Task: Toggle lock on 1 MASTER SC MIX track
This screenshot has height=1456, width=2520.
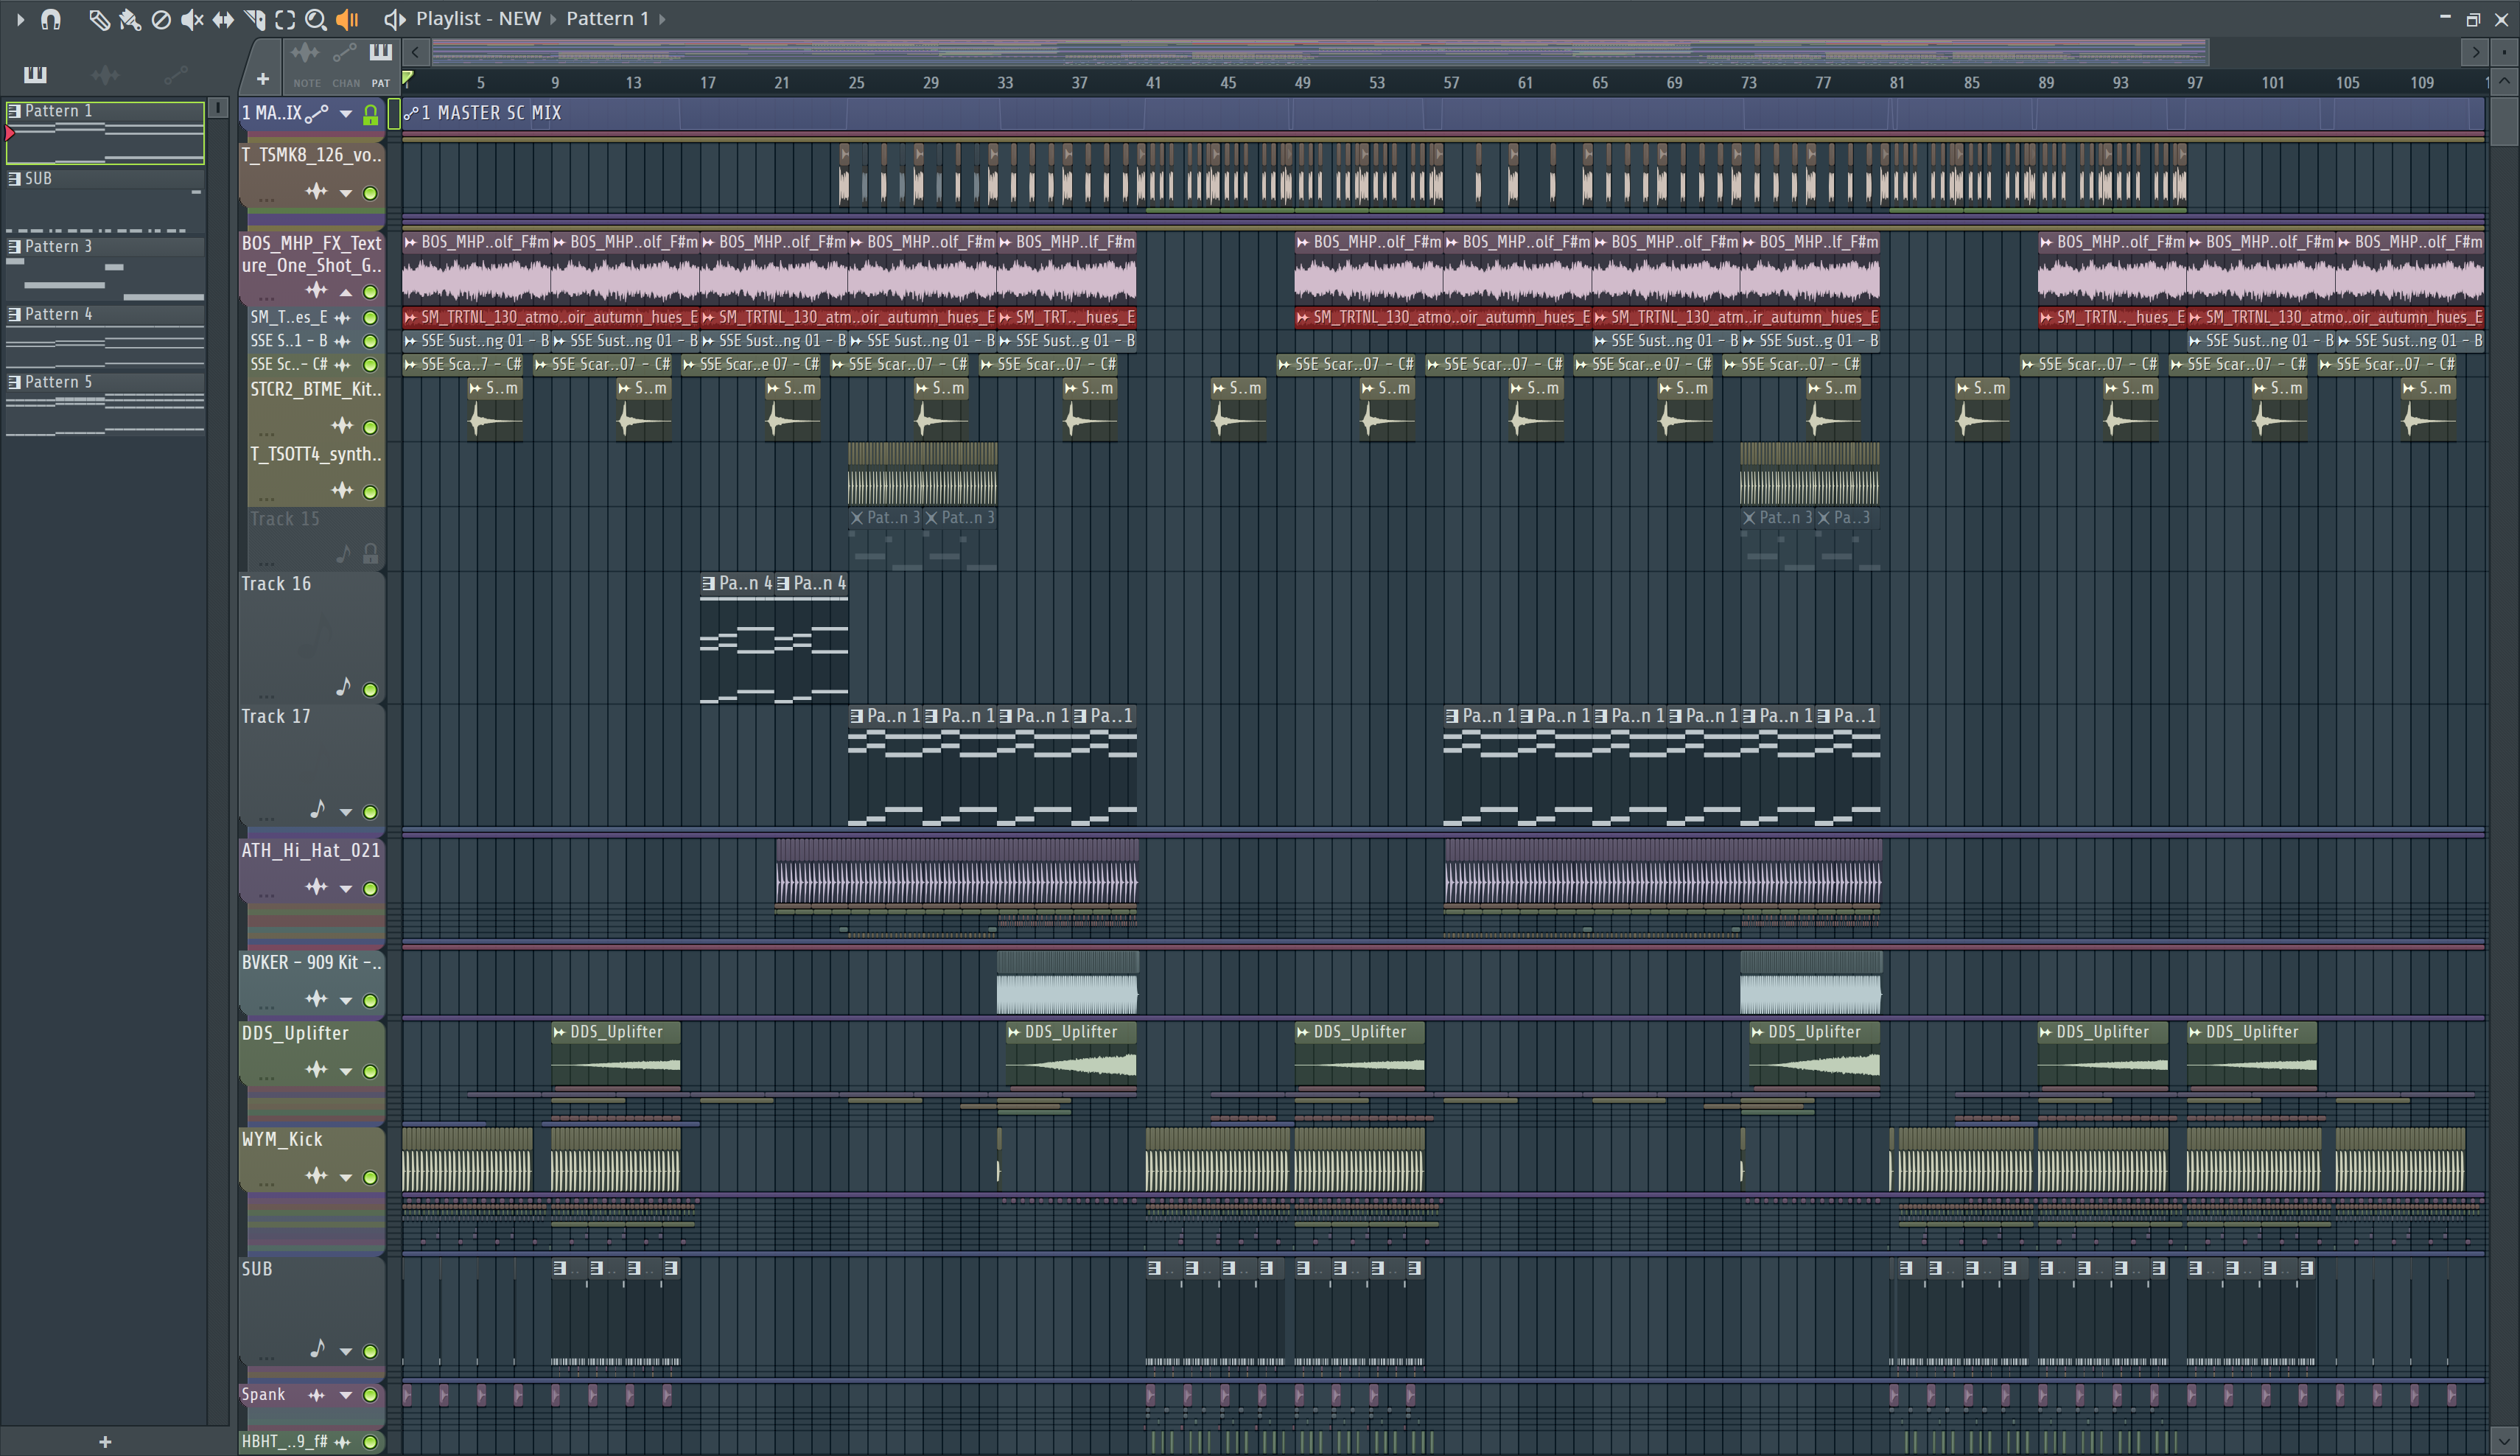Action: 370,115
